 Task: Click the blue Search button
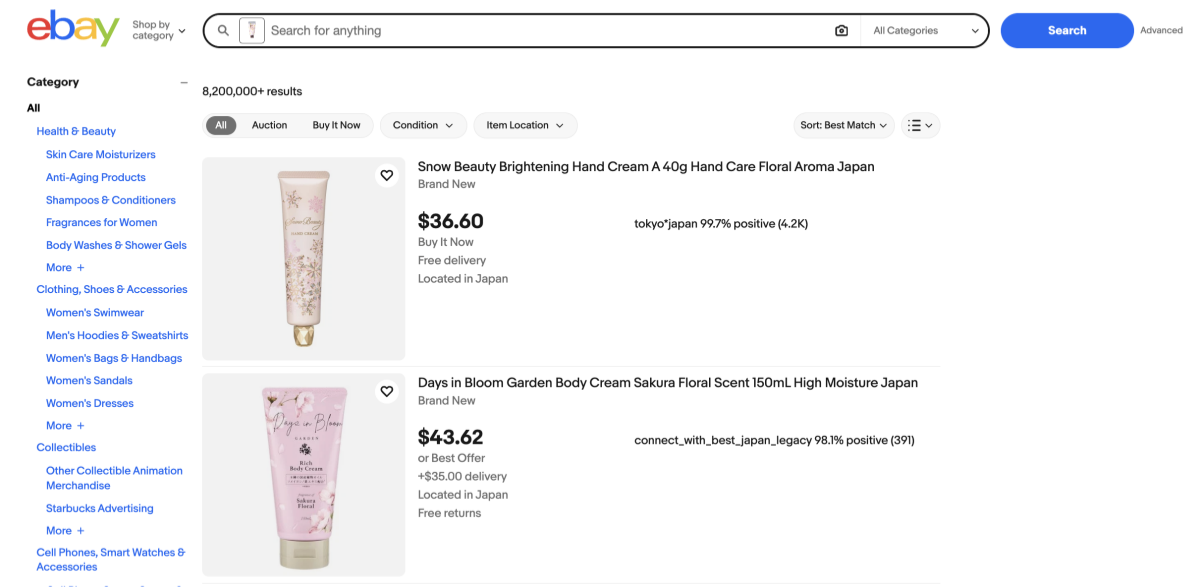[1067, 31]
